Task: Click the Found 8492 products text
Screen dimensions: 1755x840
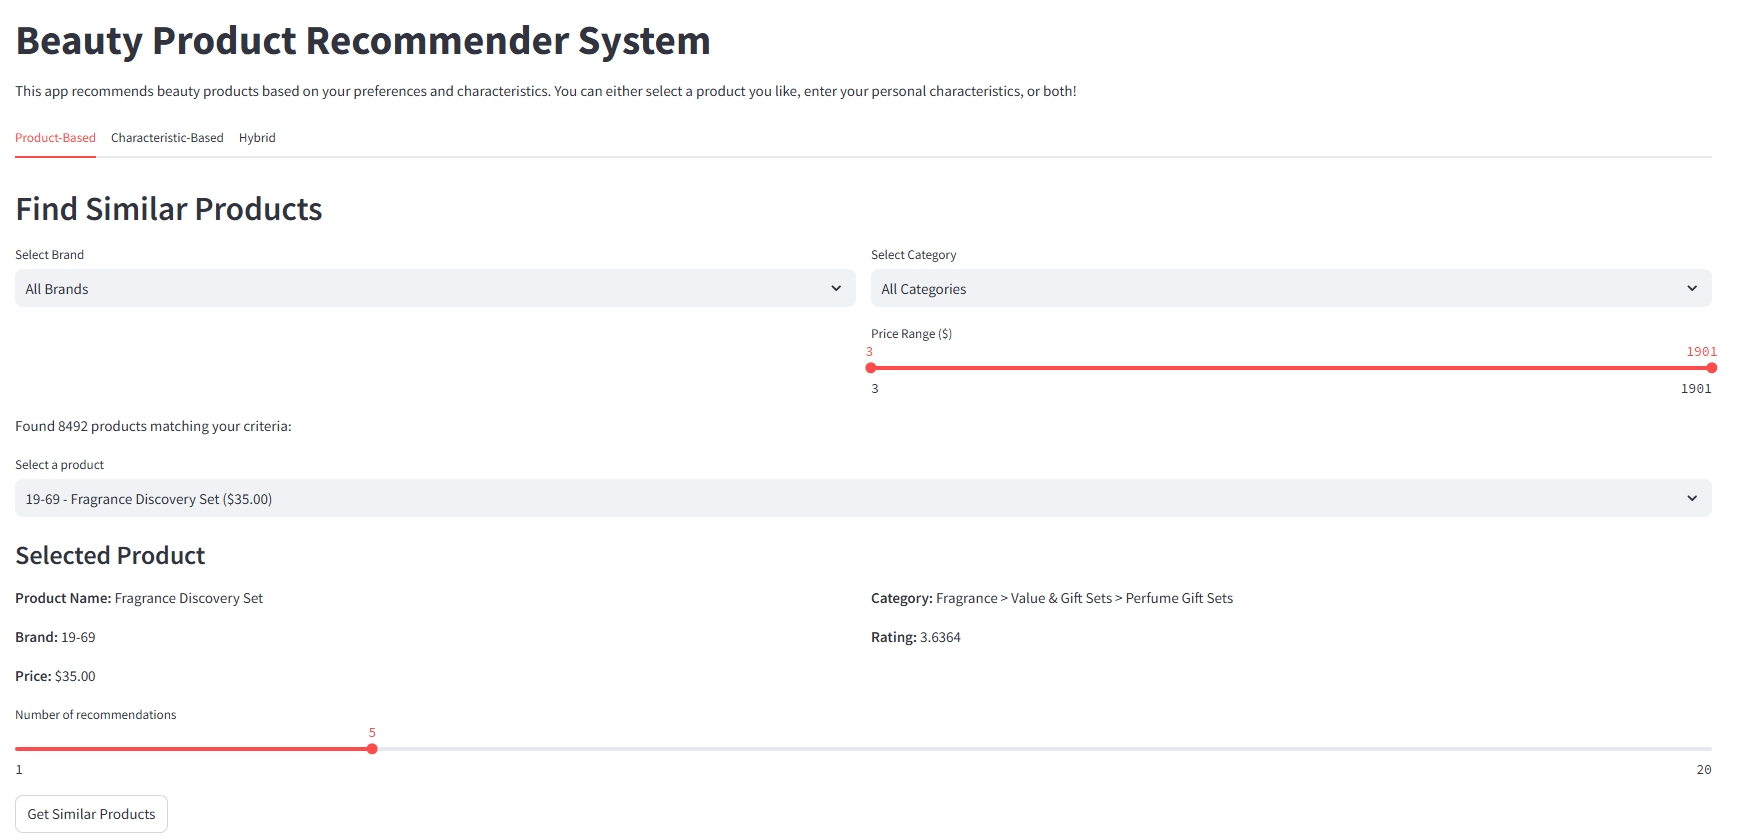Action: coord(153,426)
